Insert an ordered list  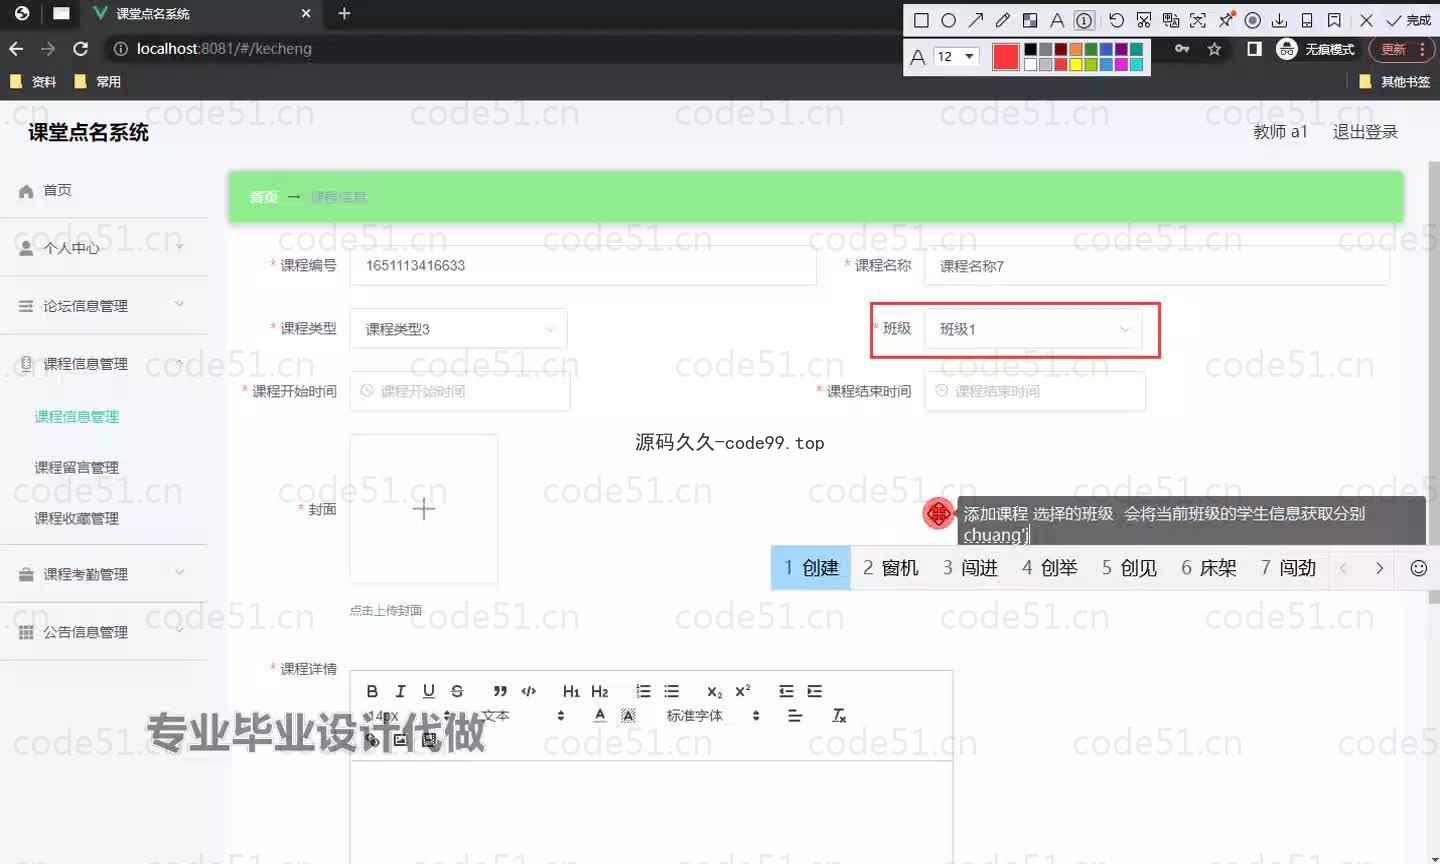tap(643, 691)
